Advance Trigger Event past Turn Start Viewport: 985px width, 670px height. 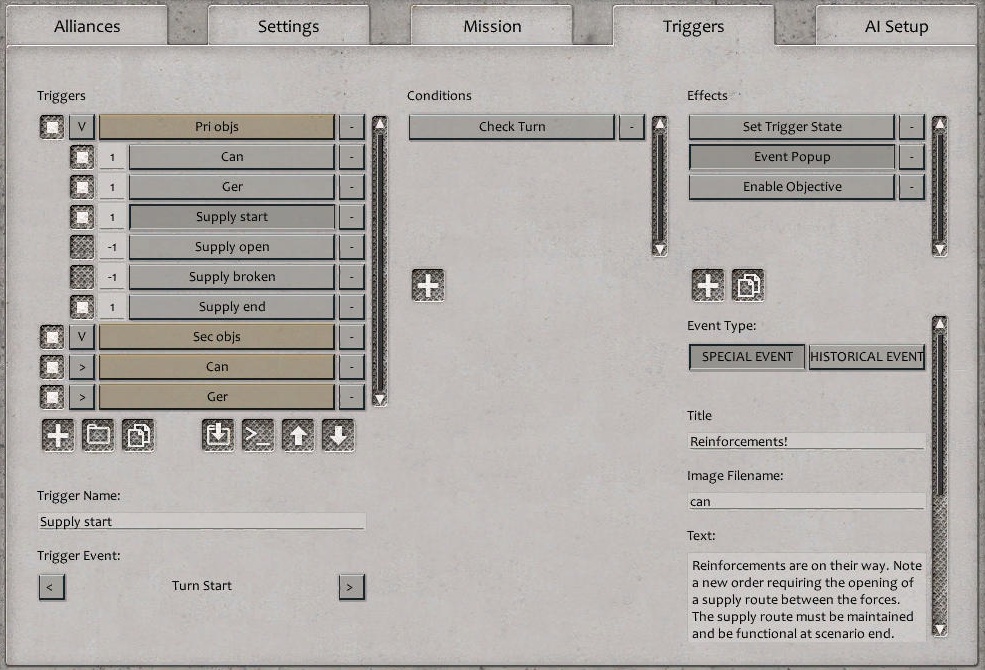point(351,587)
